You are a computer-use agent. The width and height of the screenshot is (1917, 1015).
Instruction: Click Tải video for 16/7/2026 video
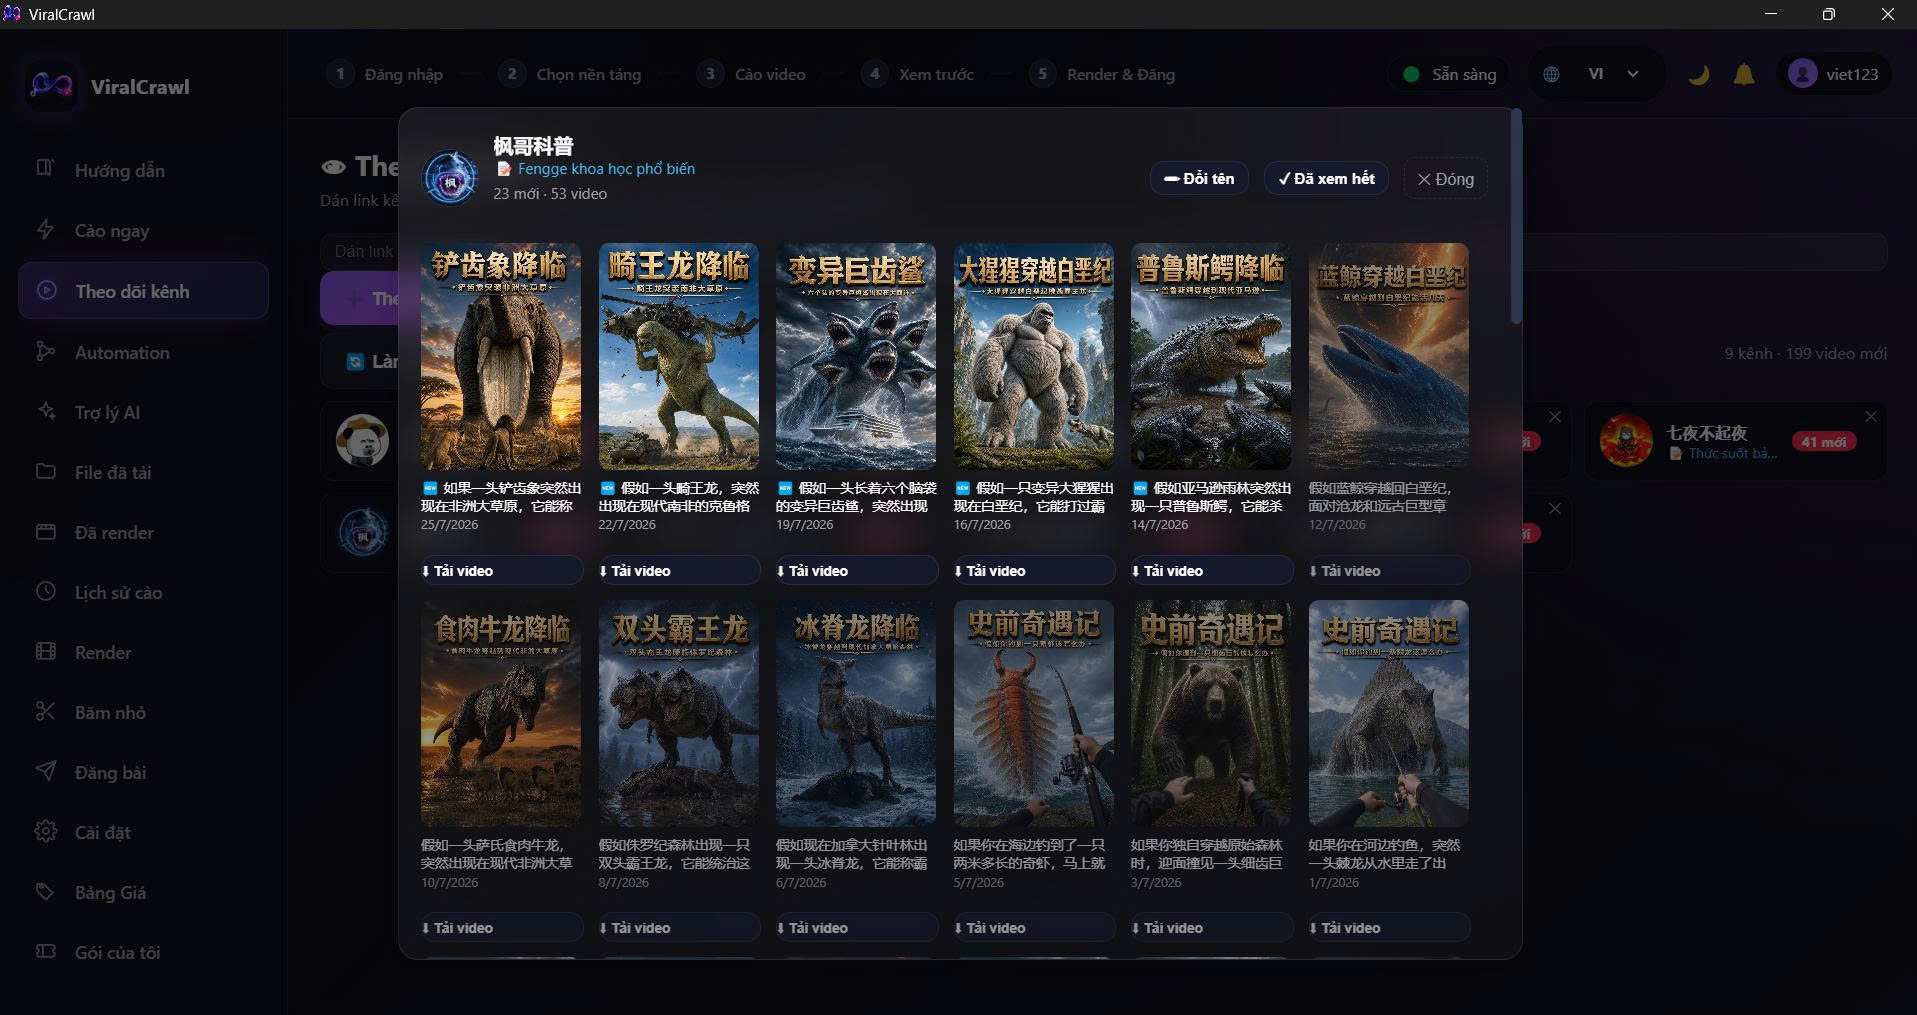pos(1034,570)
